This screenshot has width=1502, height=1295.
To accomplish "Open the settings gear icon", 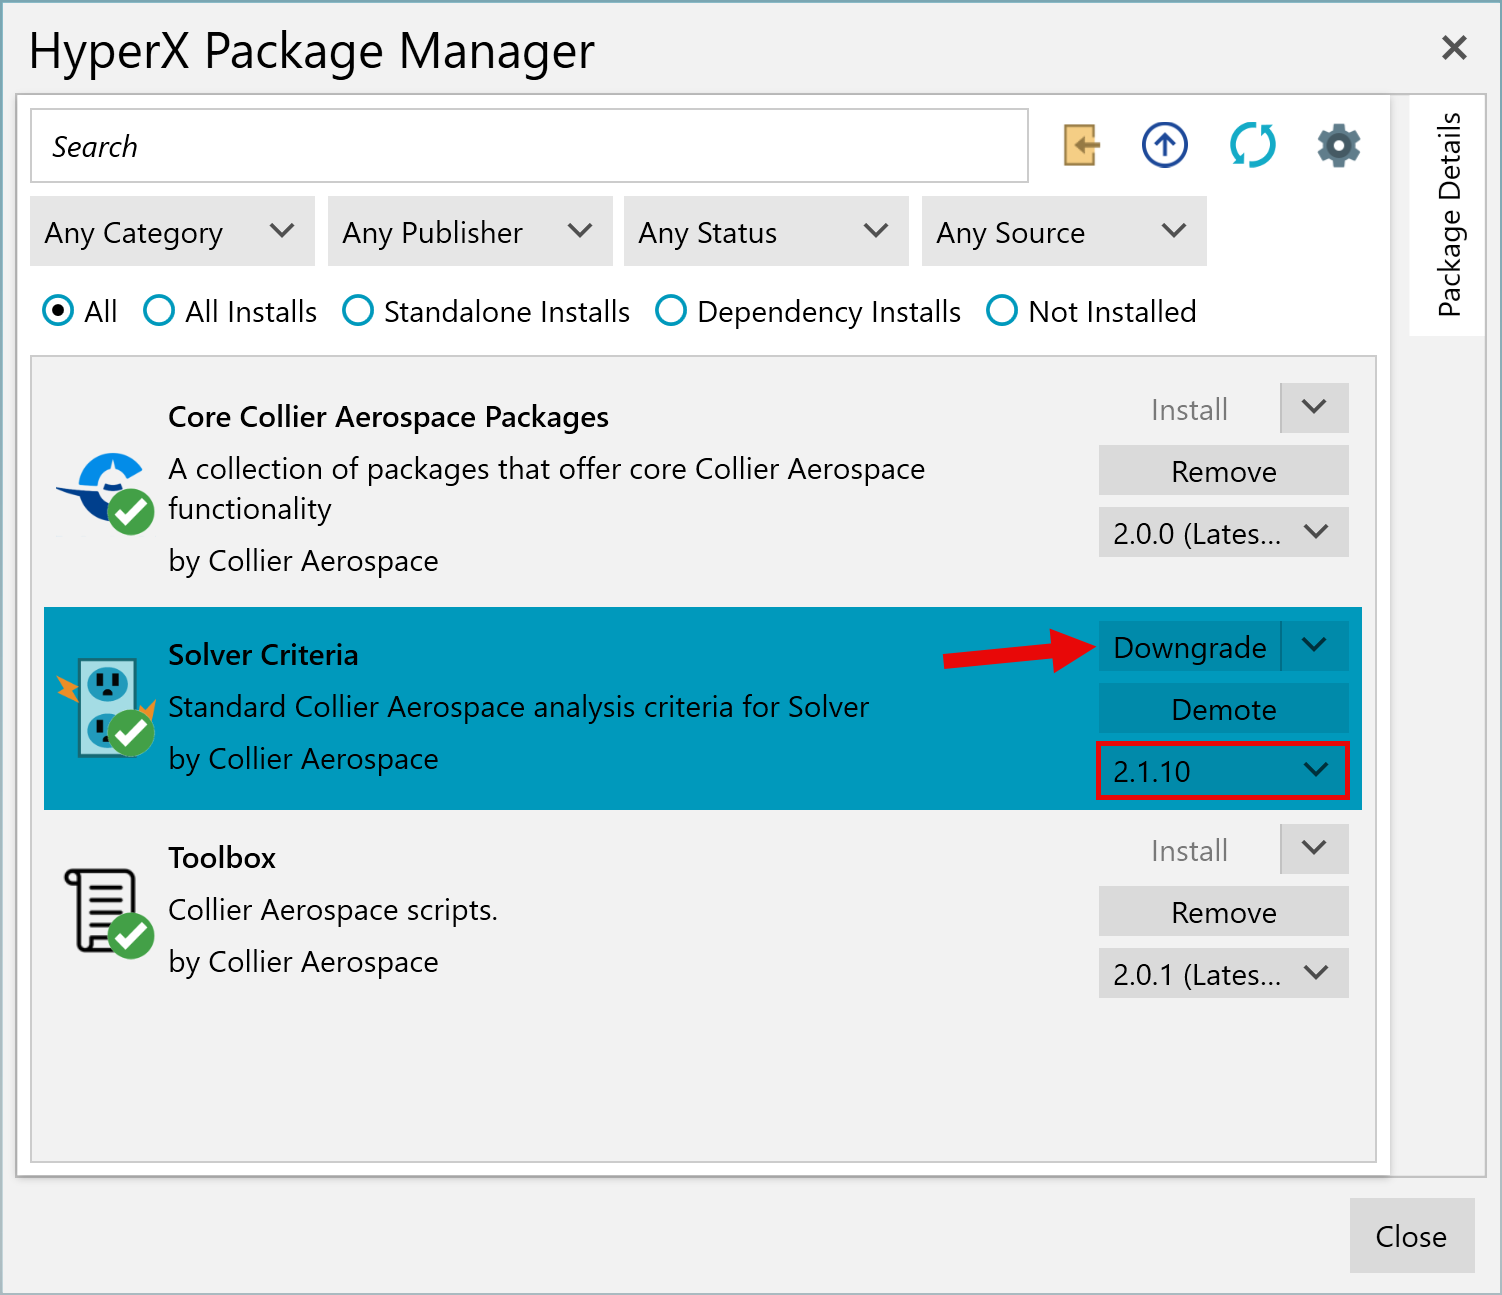I will 1339,146.
